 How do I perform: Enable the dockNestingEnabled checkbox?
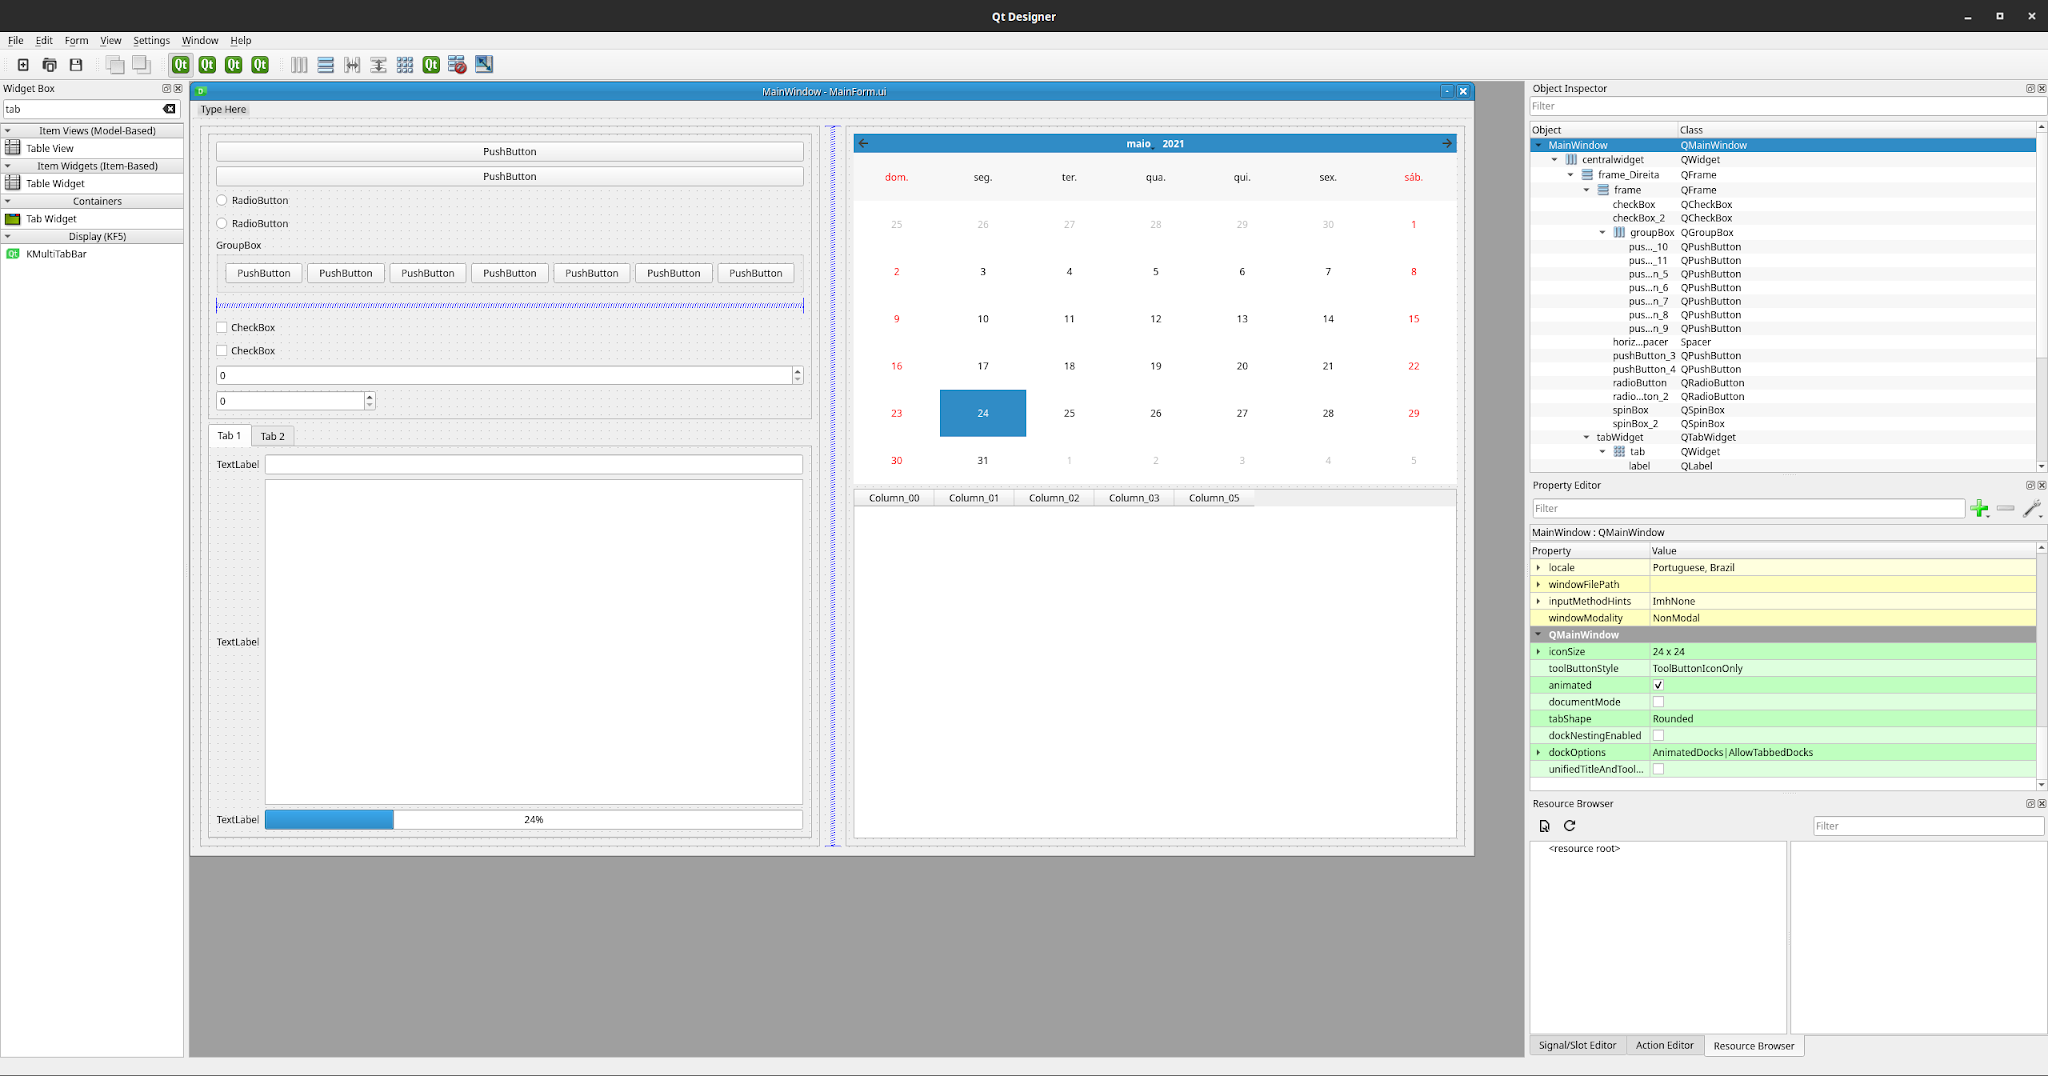1658,735
